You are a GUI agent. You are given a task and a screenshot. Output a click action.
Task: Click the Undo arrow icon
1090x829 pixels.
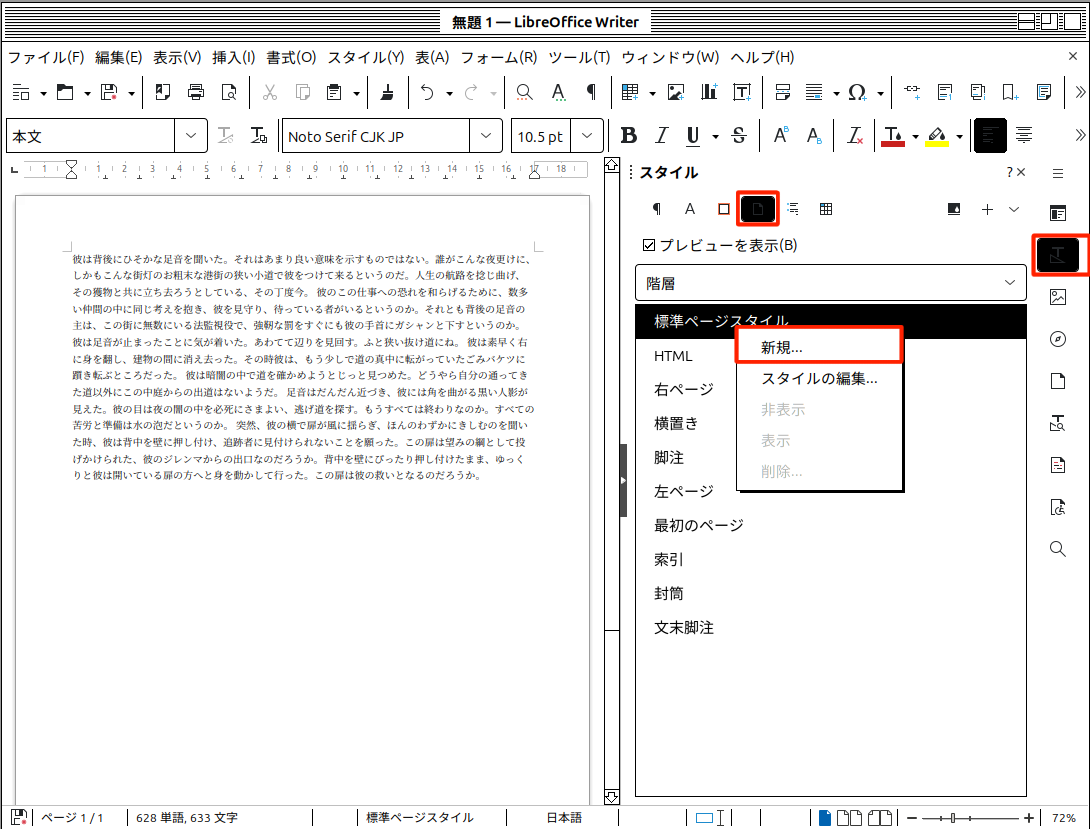pyautogui.click(x=428, y=92)
